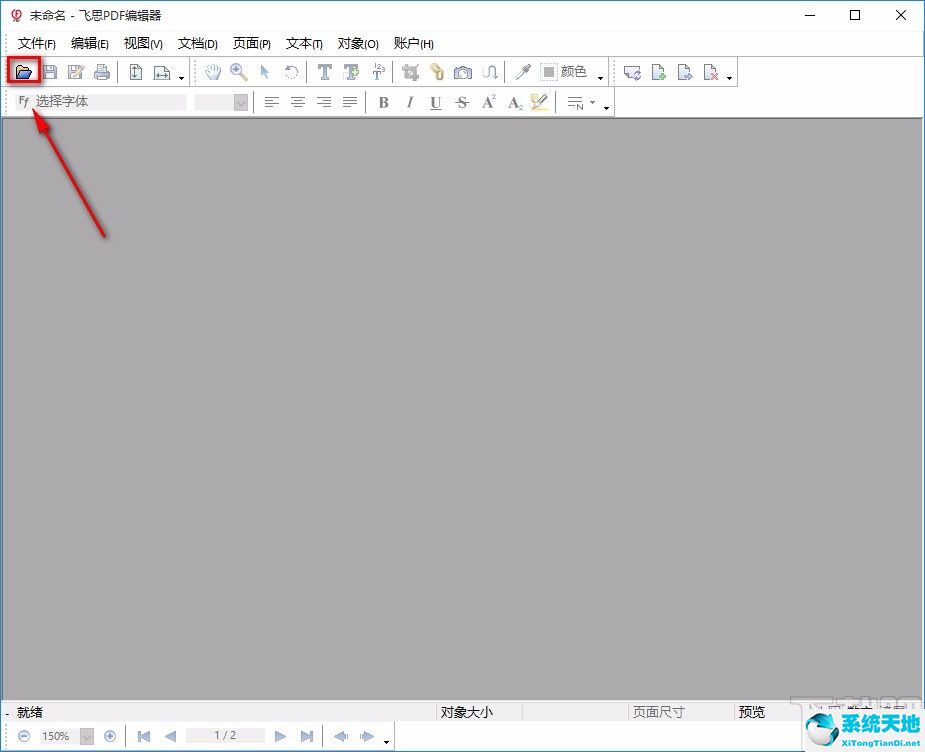Select the Hand pan tool
The image size is (925, 752).
pos(213,72)
